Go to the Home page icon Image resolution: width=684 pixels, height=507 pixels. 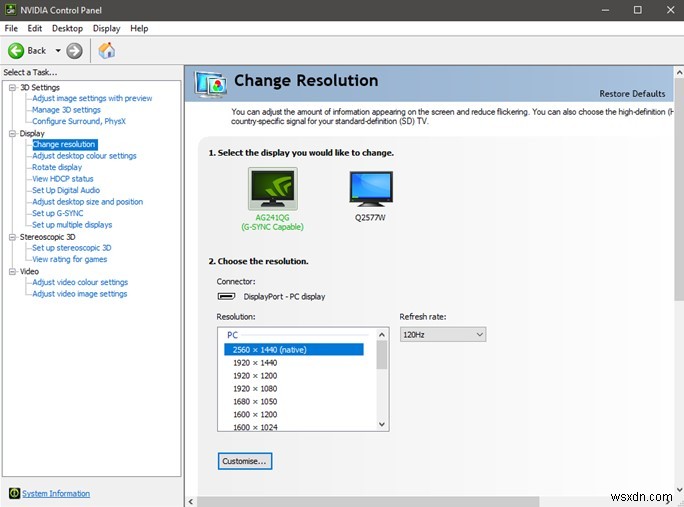tap(107, 51)
